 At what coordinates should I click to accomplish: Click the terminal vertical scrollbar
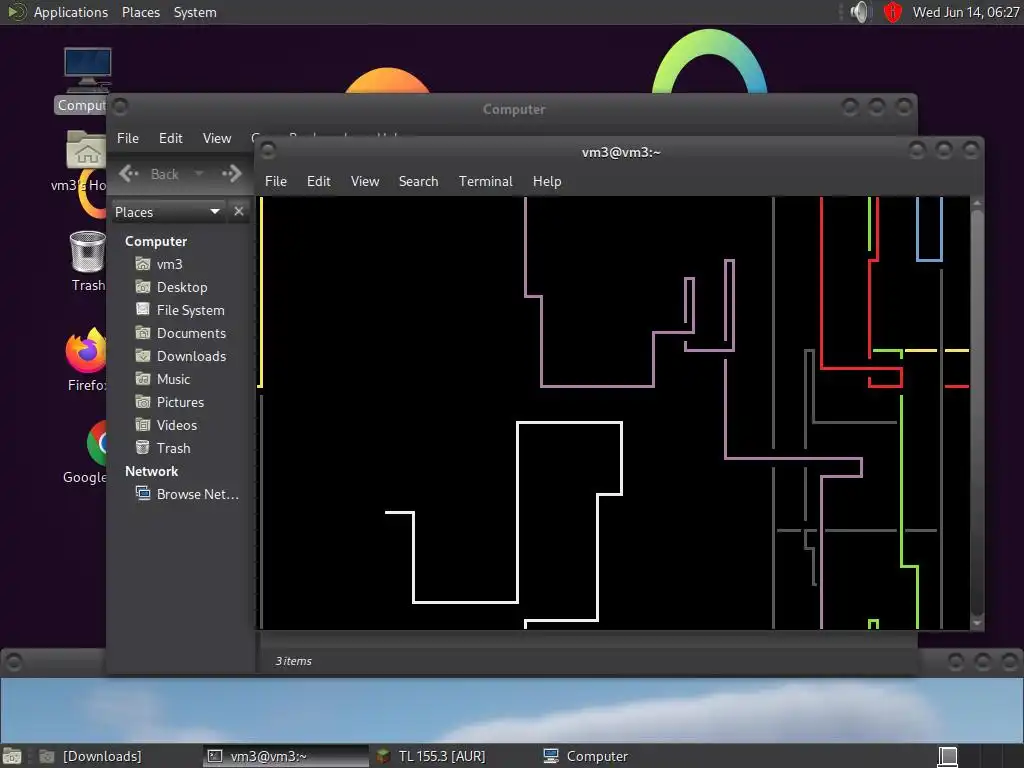[x=977, y=411]
